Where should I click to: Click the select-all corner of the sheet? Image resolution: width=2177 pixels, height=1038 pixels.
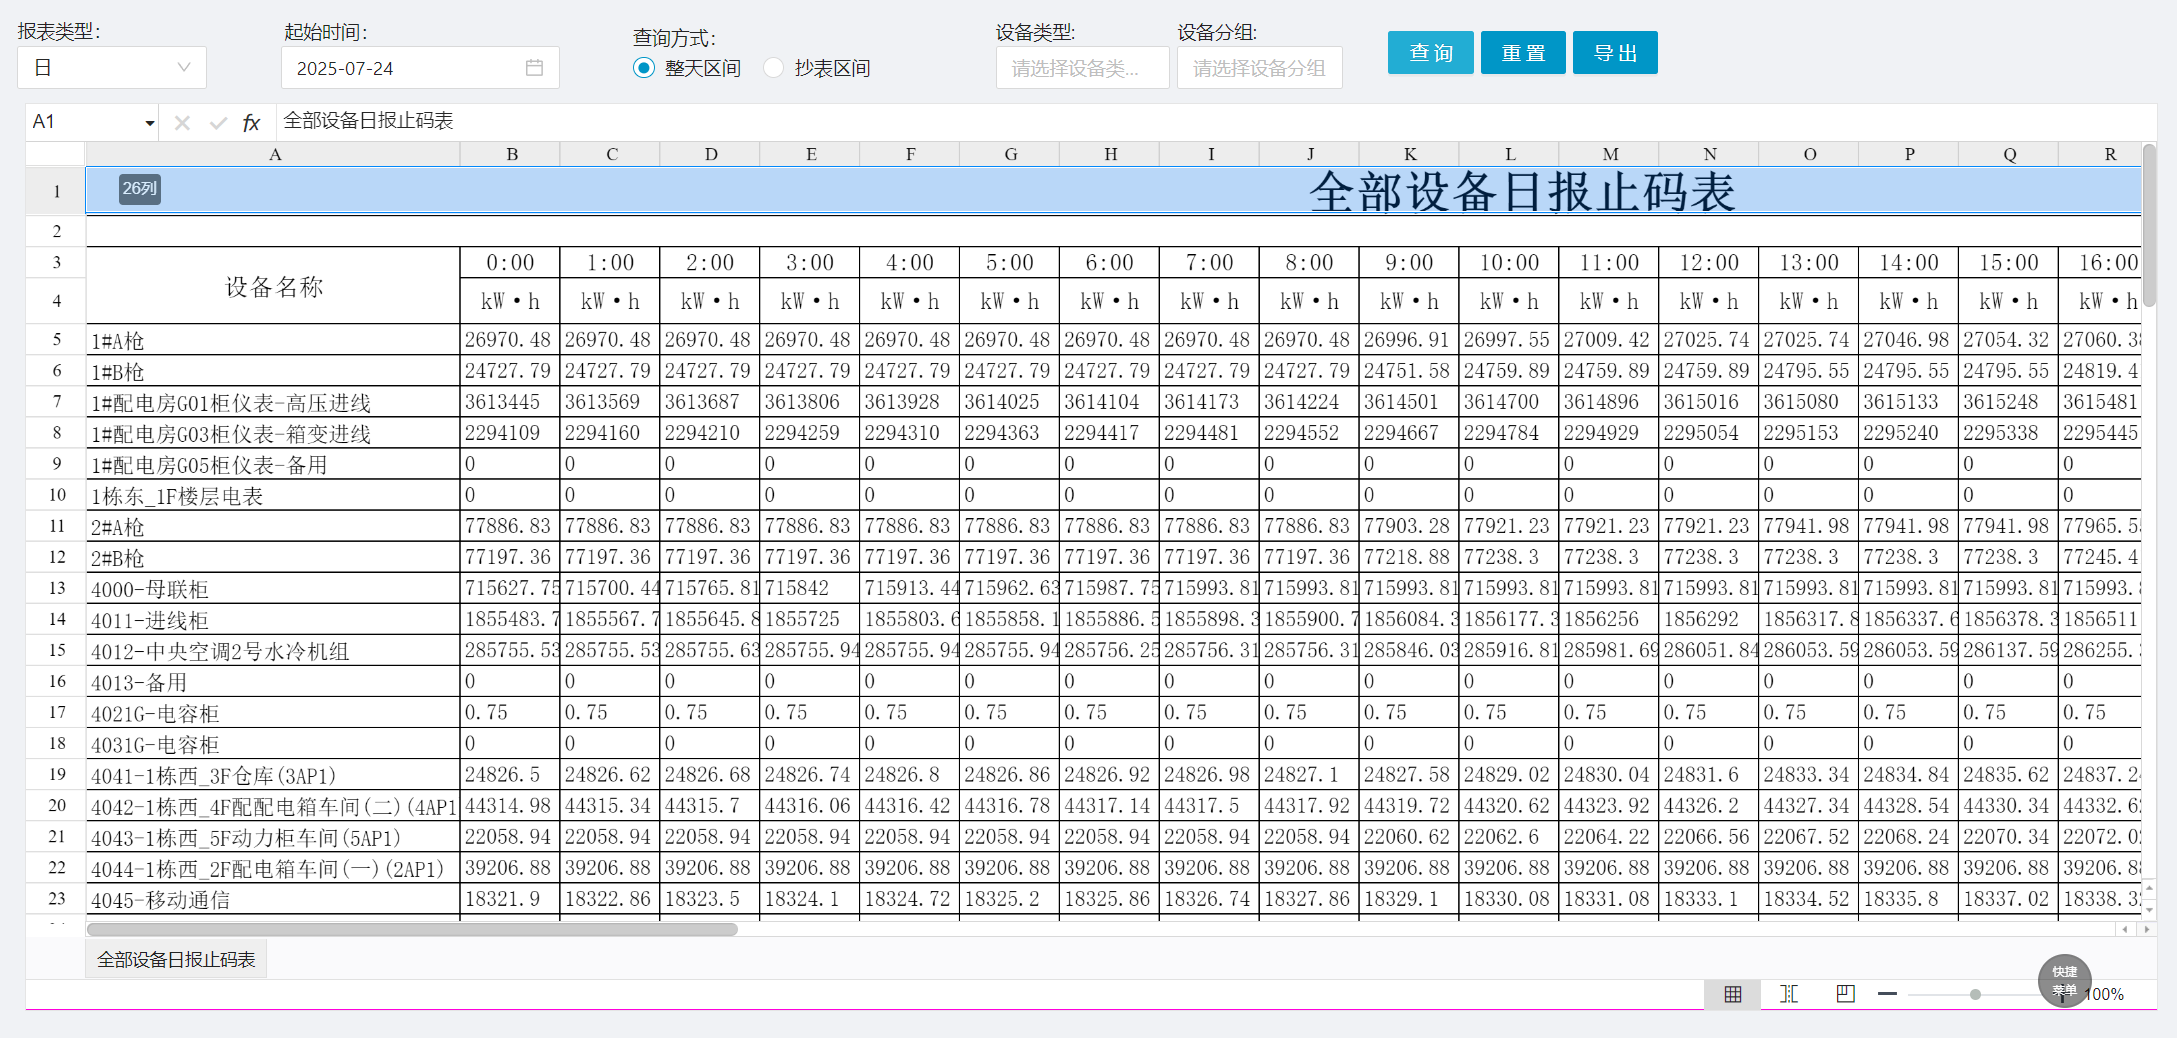56,154
